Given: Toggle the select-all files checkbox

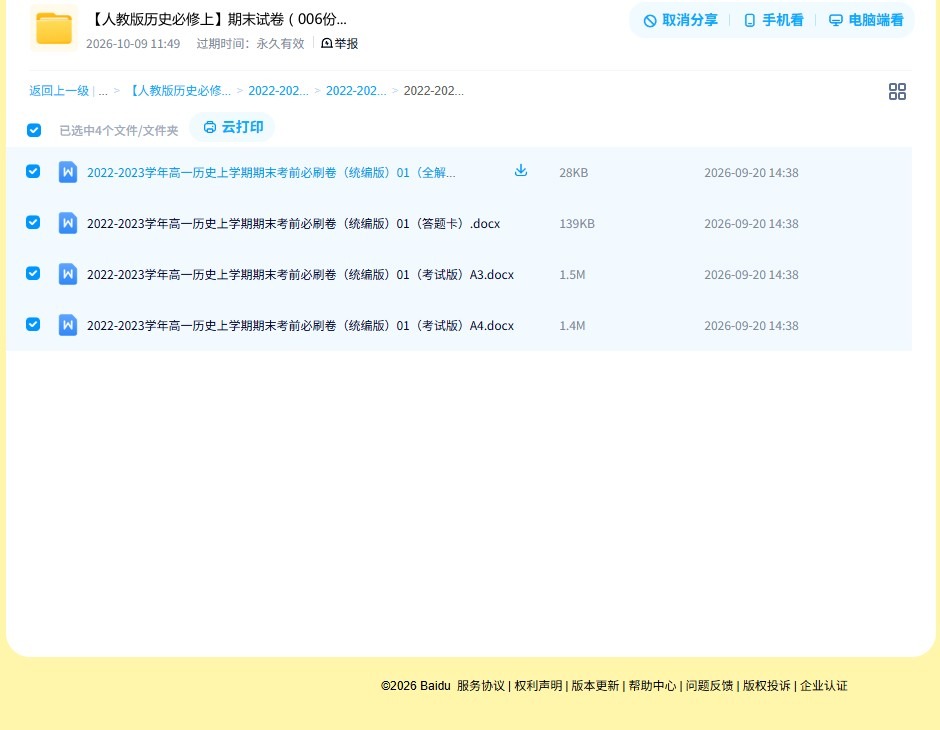Looking at the screenshot, I should tap(34, 130).
